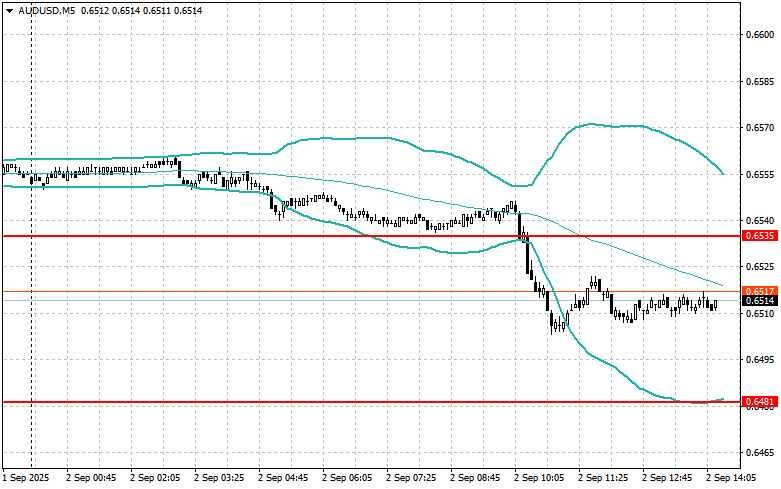This screenshot has width=781, height=489.
Task: Open the chart menu triangle beside AUDUSD,M5
Action: 10,10
